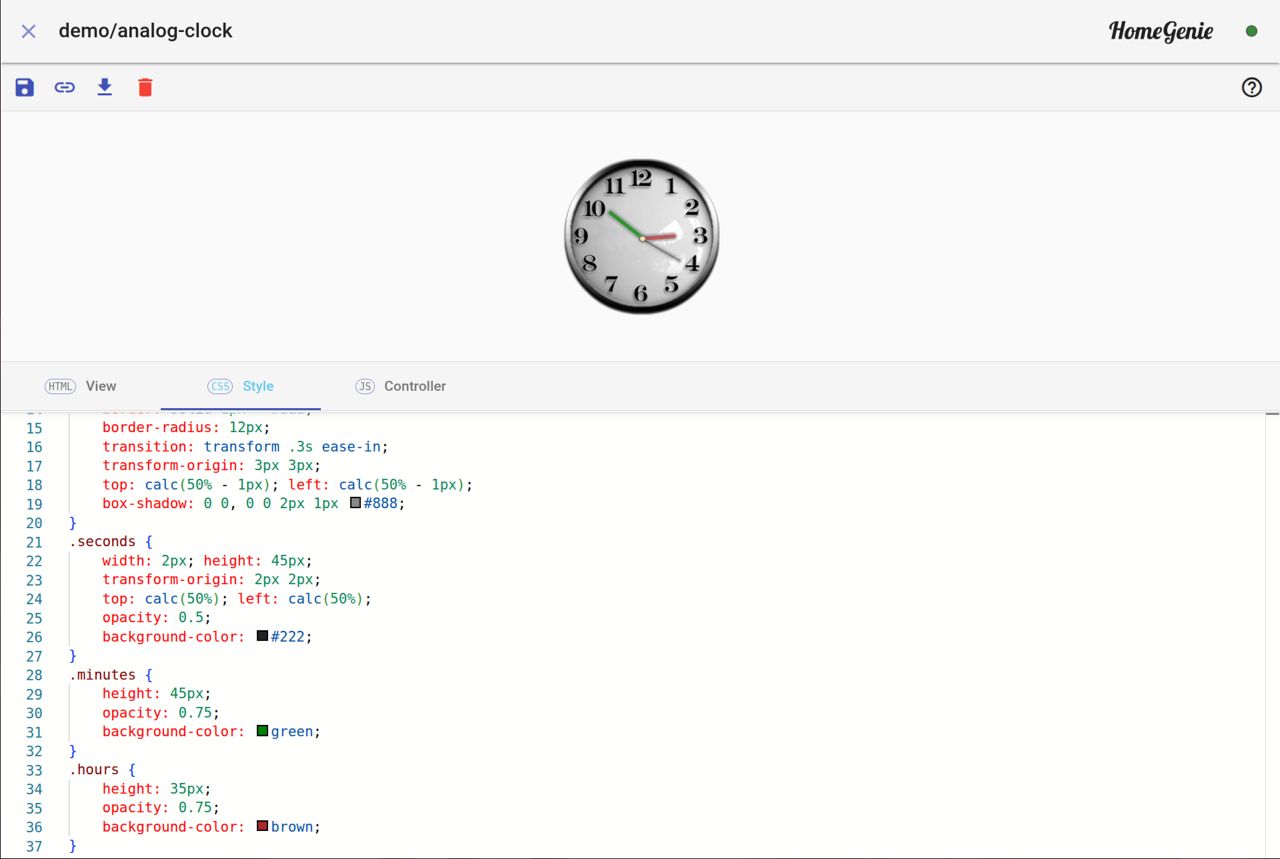Switch to the View HTML tab
The image size is (1280, 859).
point(81,386)
